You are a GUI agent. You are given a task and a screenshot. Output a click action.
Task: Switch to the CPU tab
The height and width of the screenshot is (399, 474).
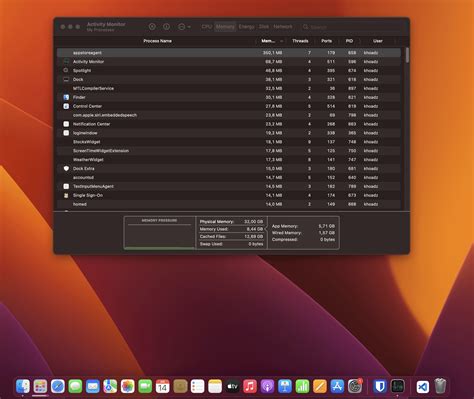pos(207,27)
